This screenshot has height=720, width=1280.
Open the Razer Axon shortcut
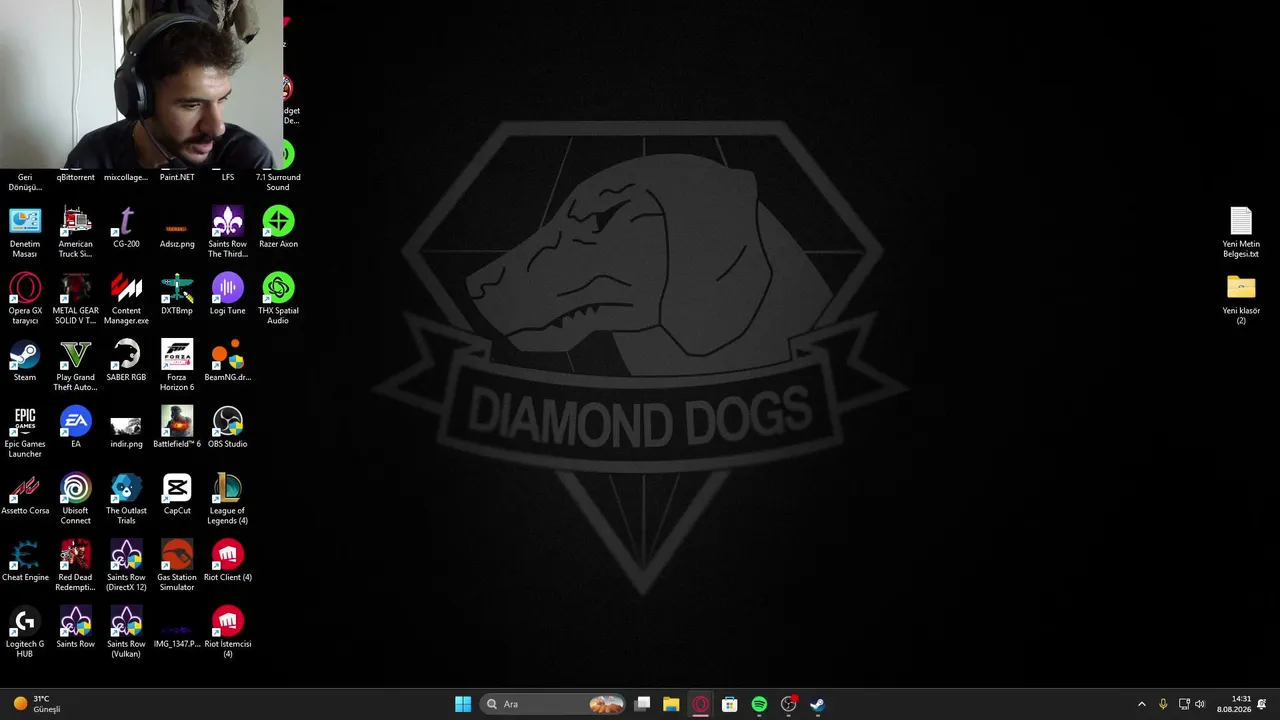(278, 227)
